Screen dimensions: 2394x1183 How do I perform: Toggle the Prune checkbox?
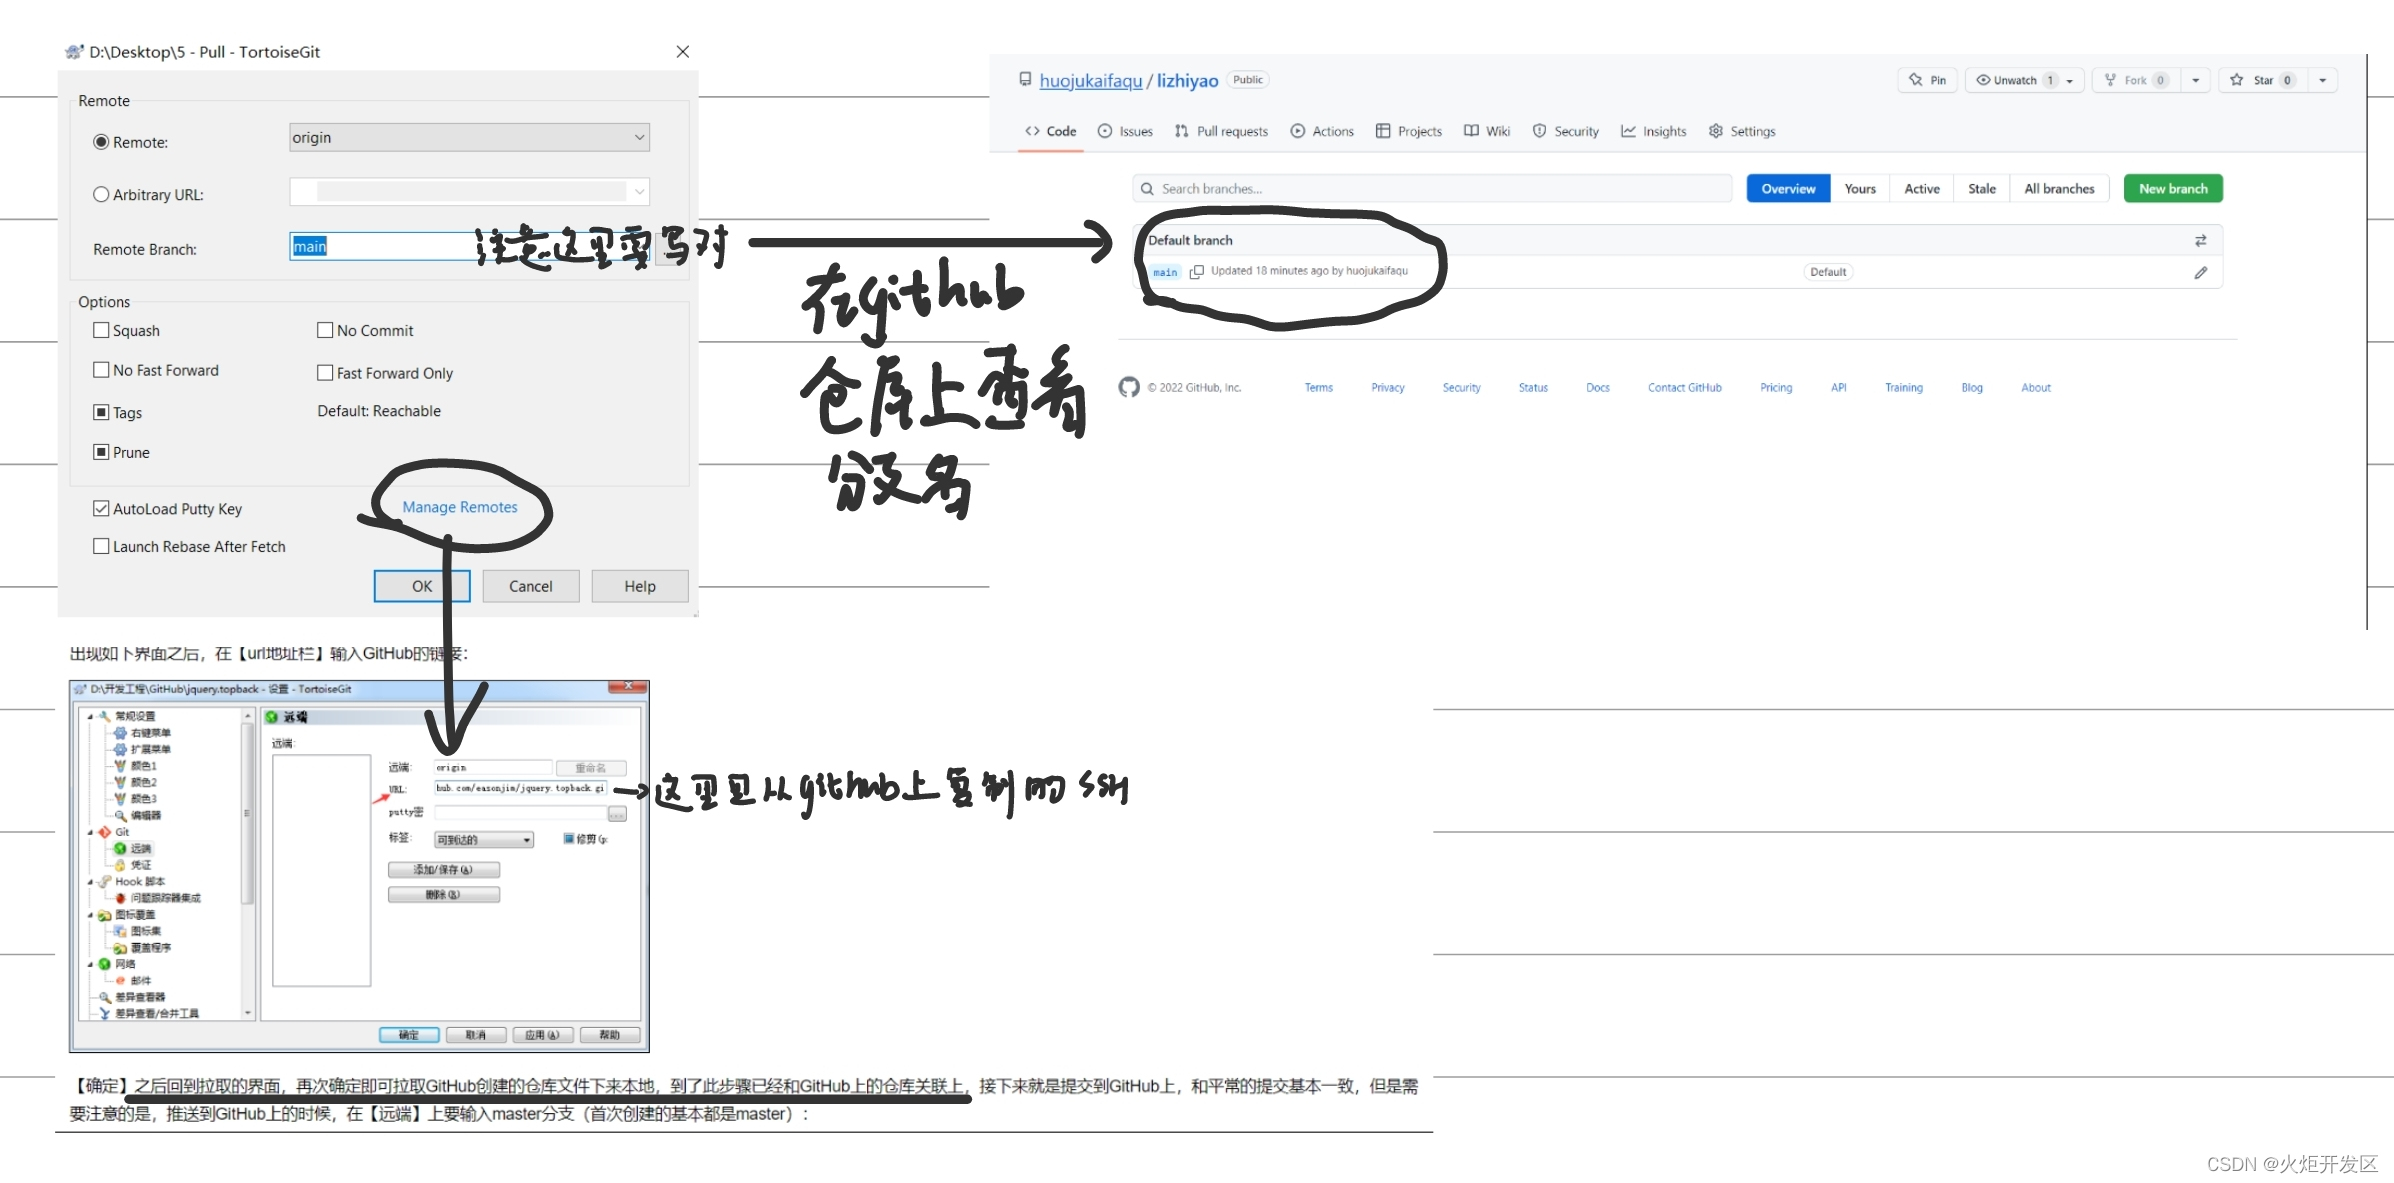pyautogui.click(x=101, y=452)
